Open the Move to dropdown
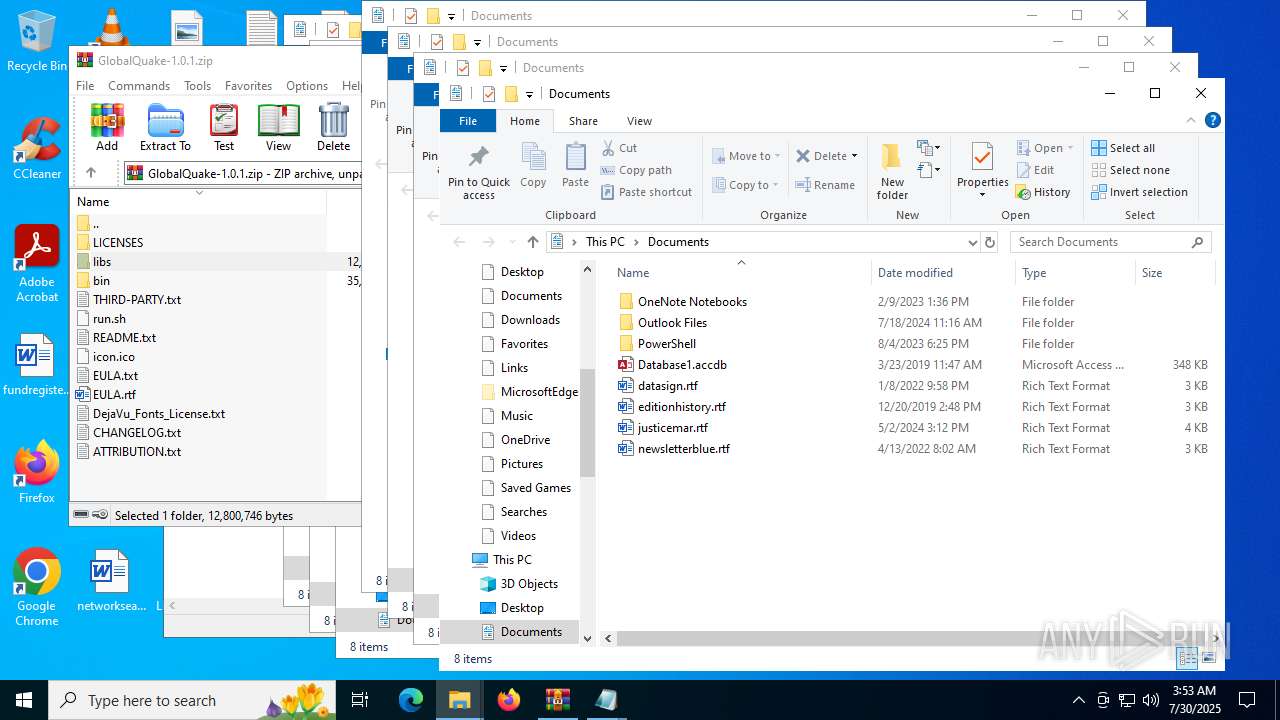Image resolution: width=1280 pixels, height=720 pixels. click(x=746, y=156)
